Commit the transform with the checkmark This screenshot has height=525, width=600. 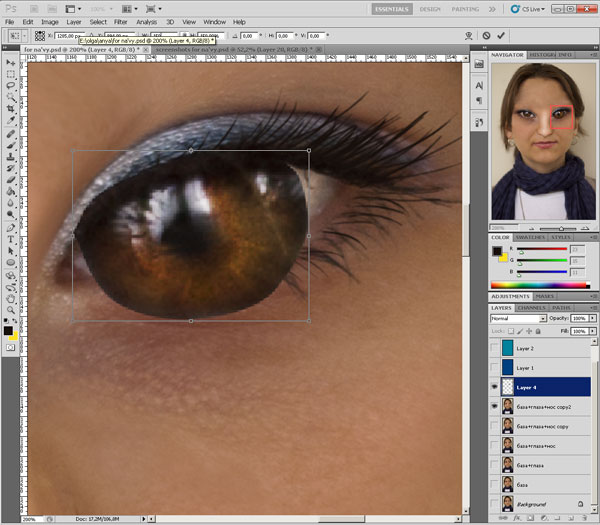(500, 35)
